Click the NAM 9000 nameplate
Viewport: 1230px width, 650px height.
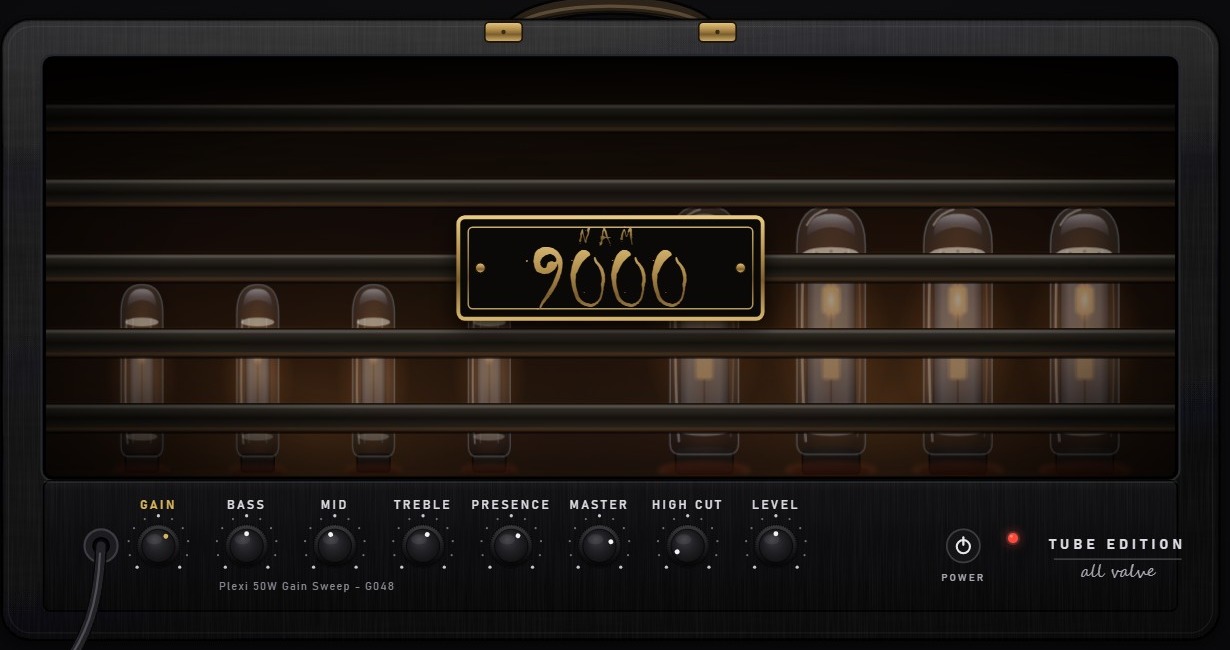[x=610, y=268]
